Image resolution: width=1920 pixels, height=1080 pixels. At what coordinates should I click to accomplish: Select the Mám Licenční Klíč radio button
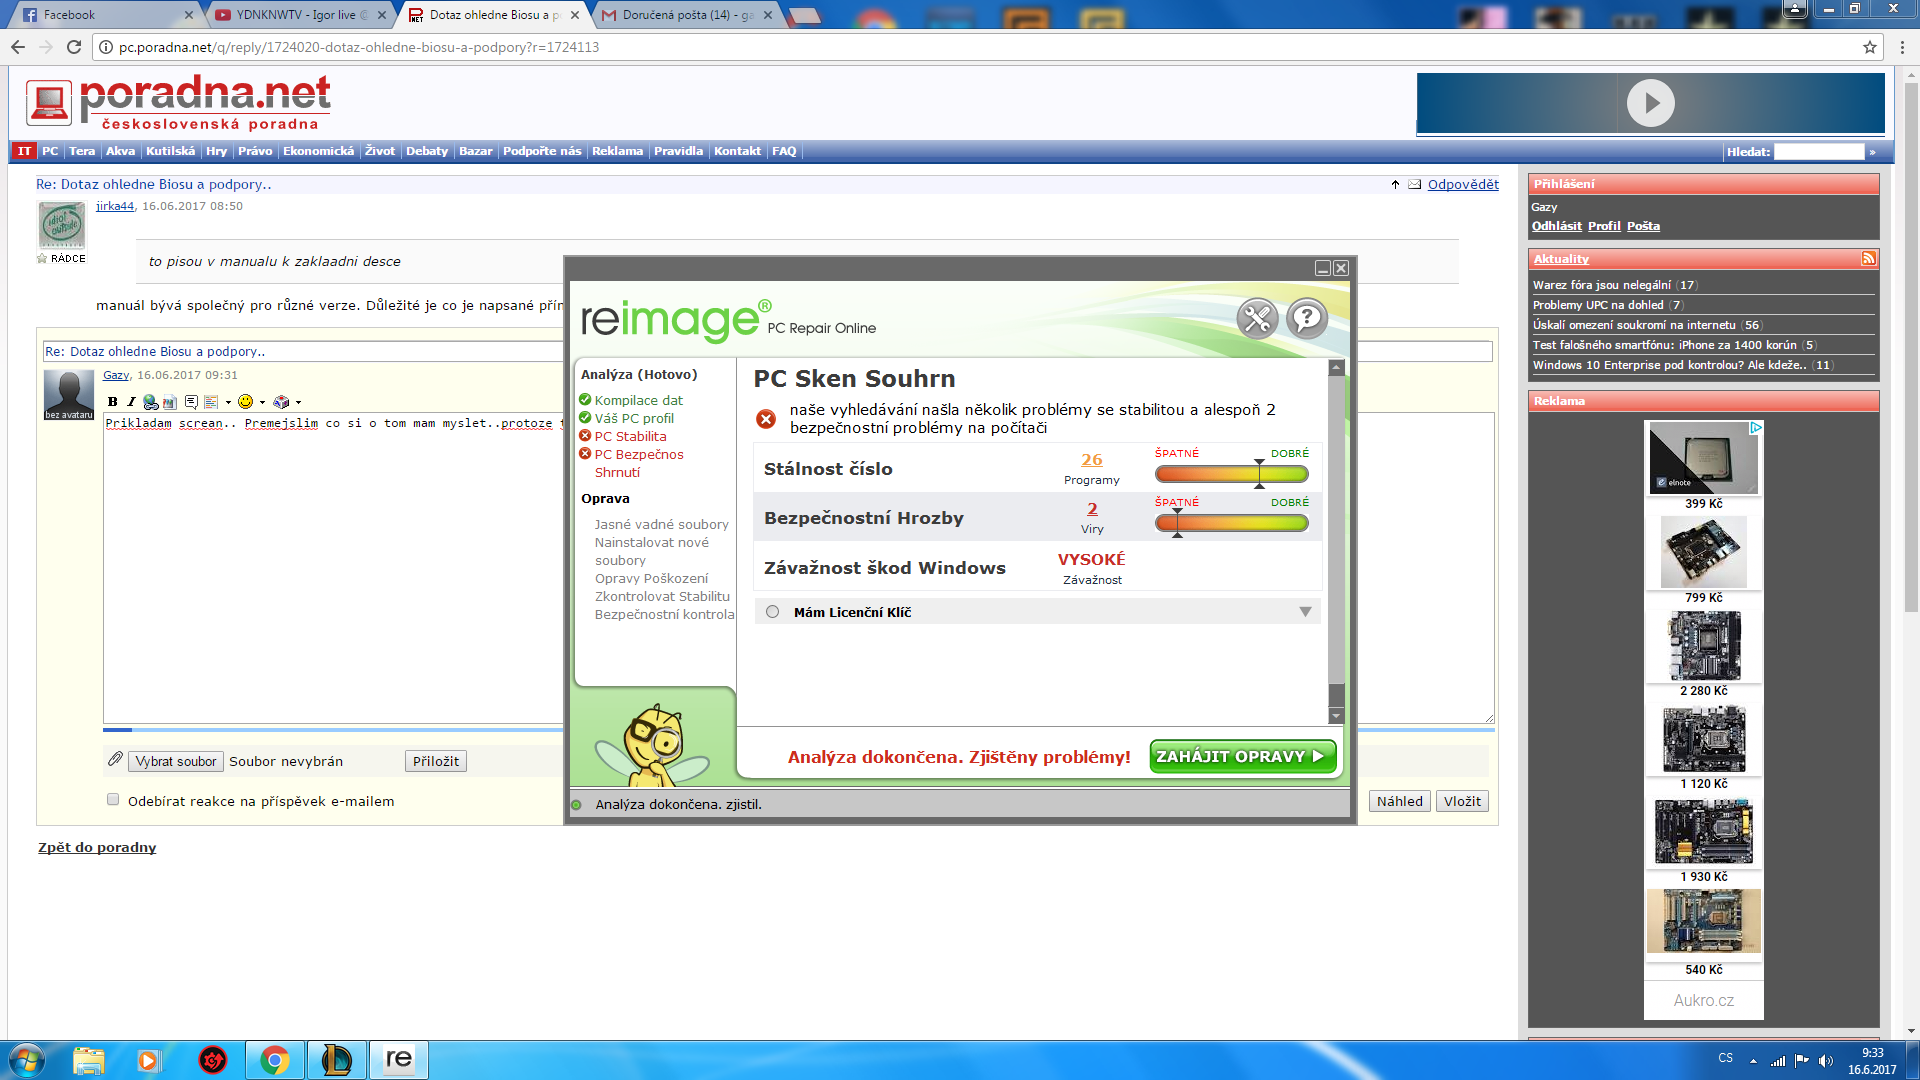[x=772, y=612]
